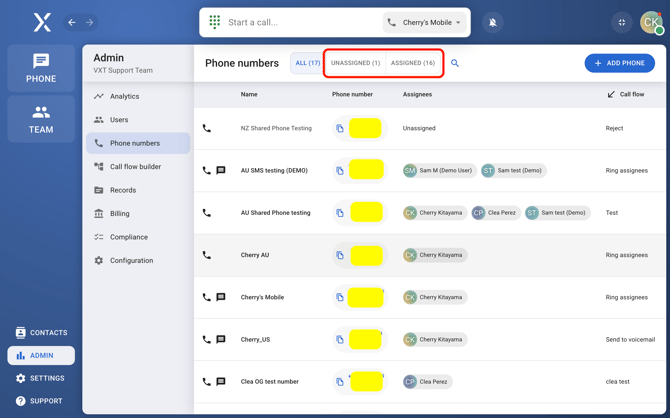Click the back navigation arrow
The height and width of the screenshot is (418, 670).
point(72,22)
